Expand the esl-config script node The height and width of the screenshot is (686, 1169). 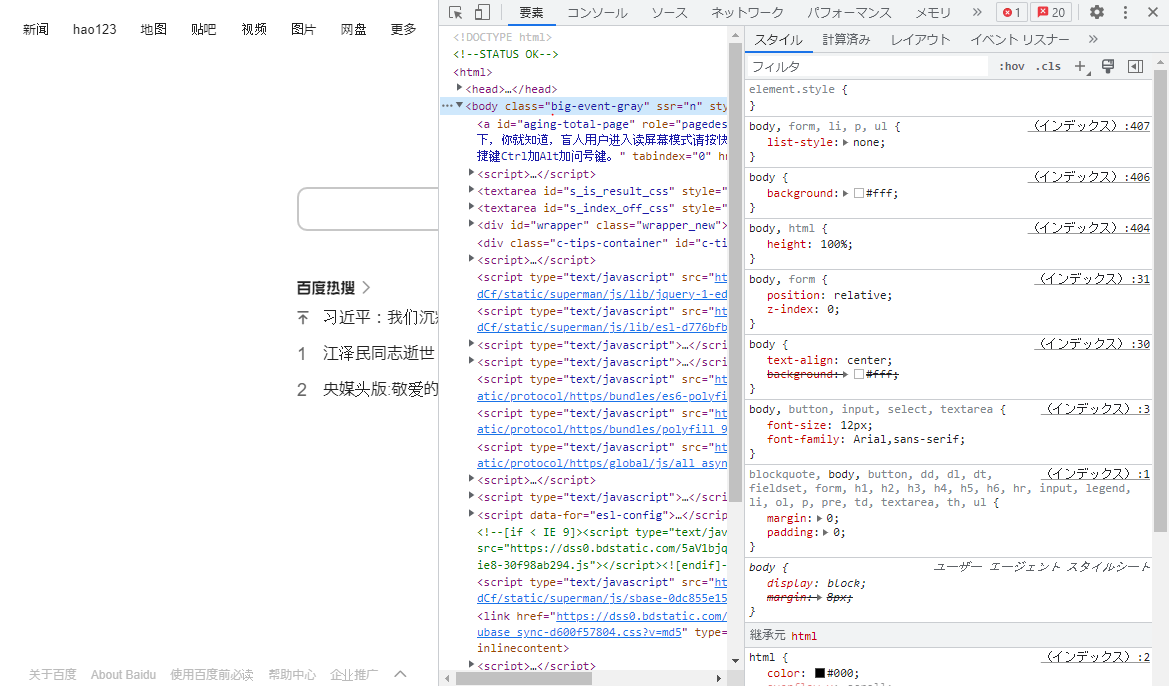click(x=471, y=513)
